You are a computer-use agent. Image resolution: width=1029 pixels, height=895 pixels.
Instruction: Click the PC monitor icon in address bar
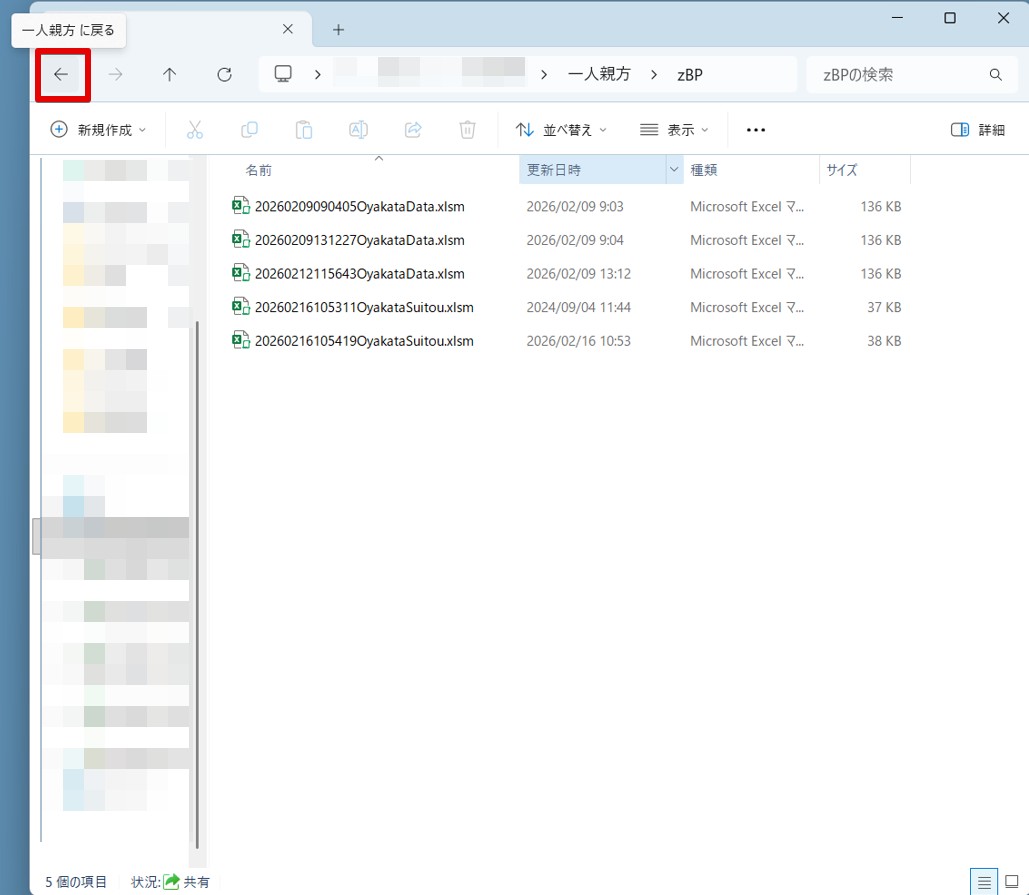point(284,75)
